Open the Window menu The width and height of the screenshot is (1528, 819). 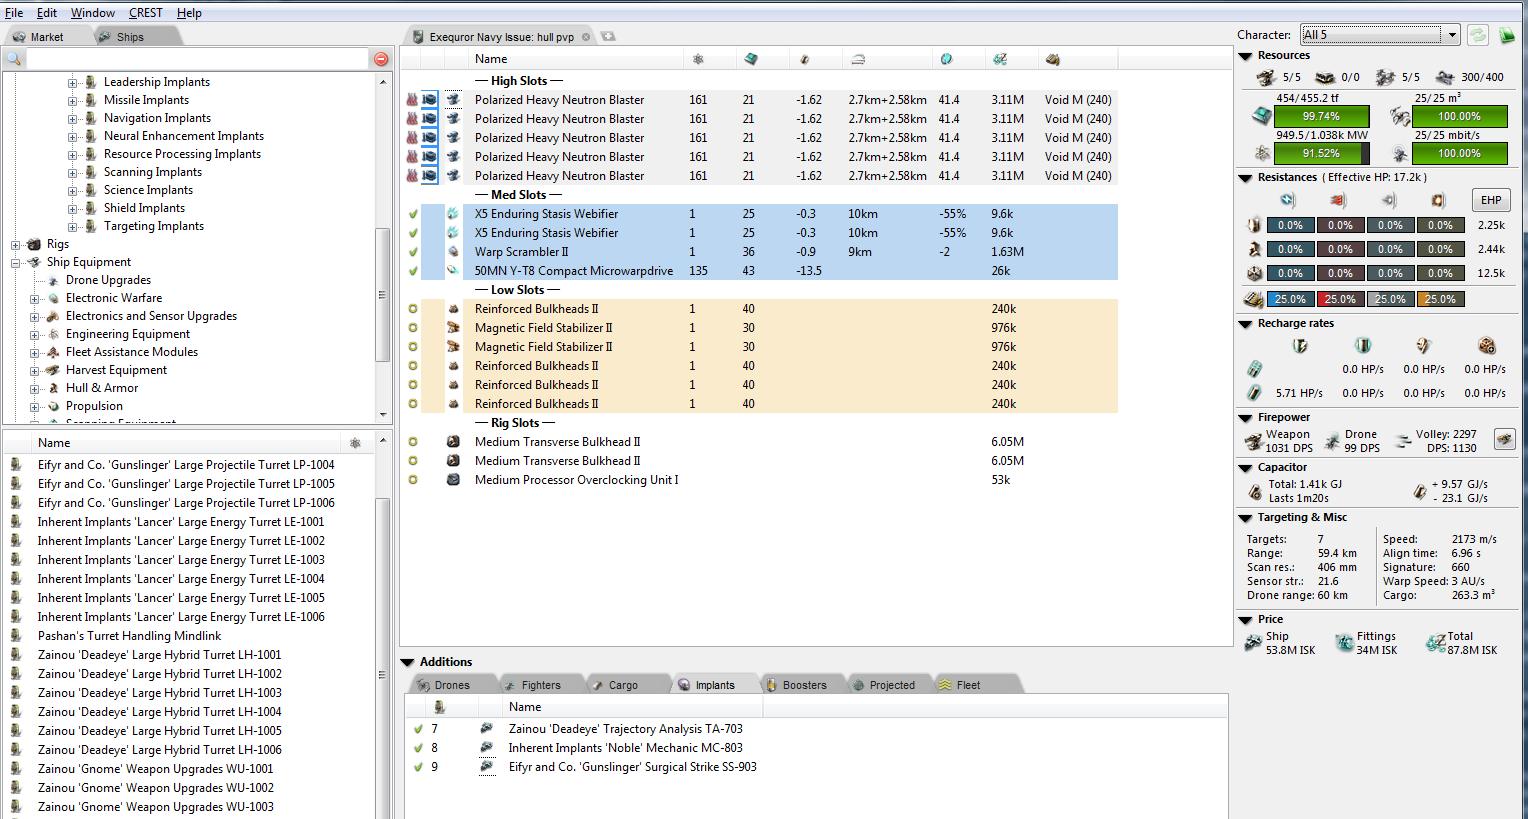click(92, 13)
